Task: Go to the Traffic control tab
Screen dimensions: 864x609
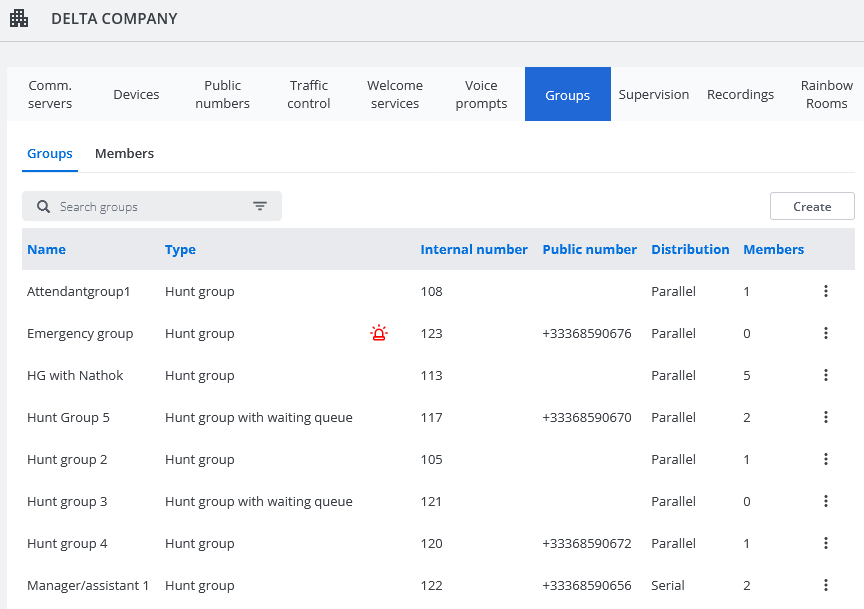Action: pos(309,94)
